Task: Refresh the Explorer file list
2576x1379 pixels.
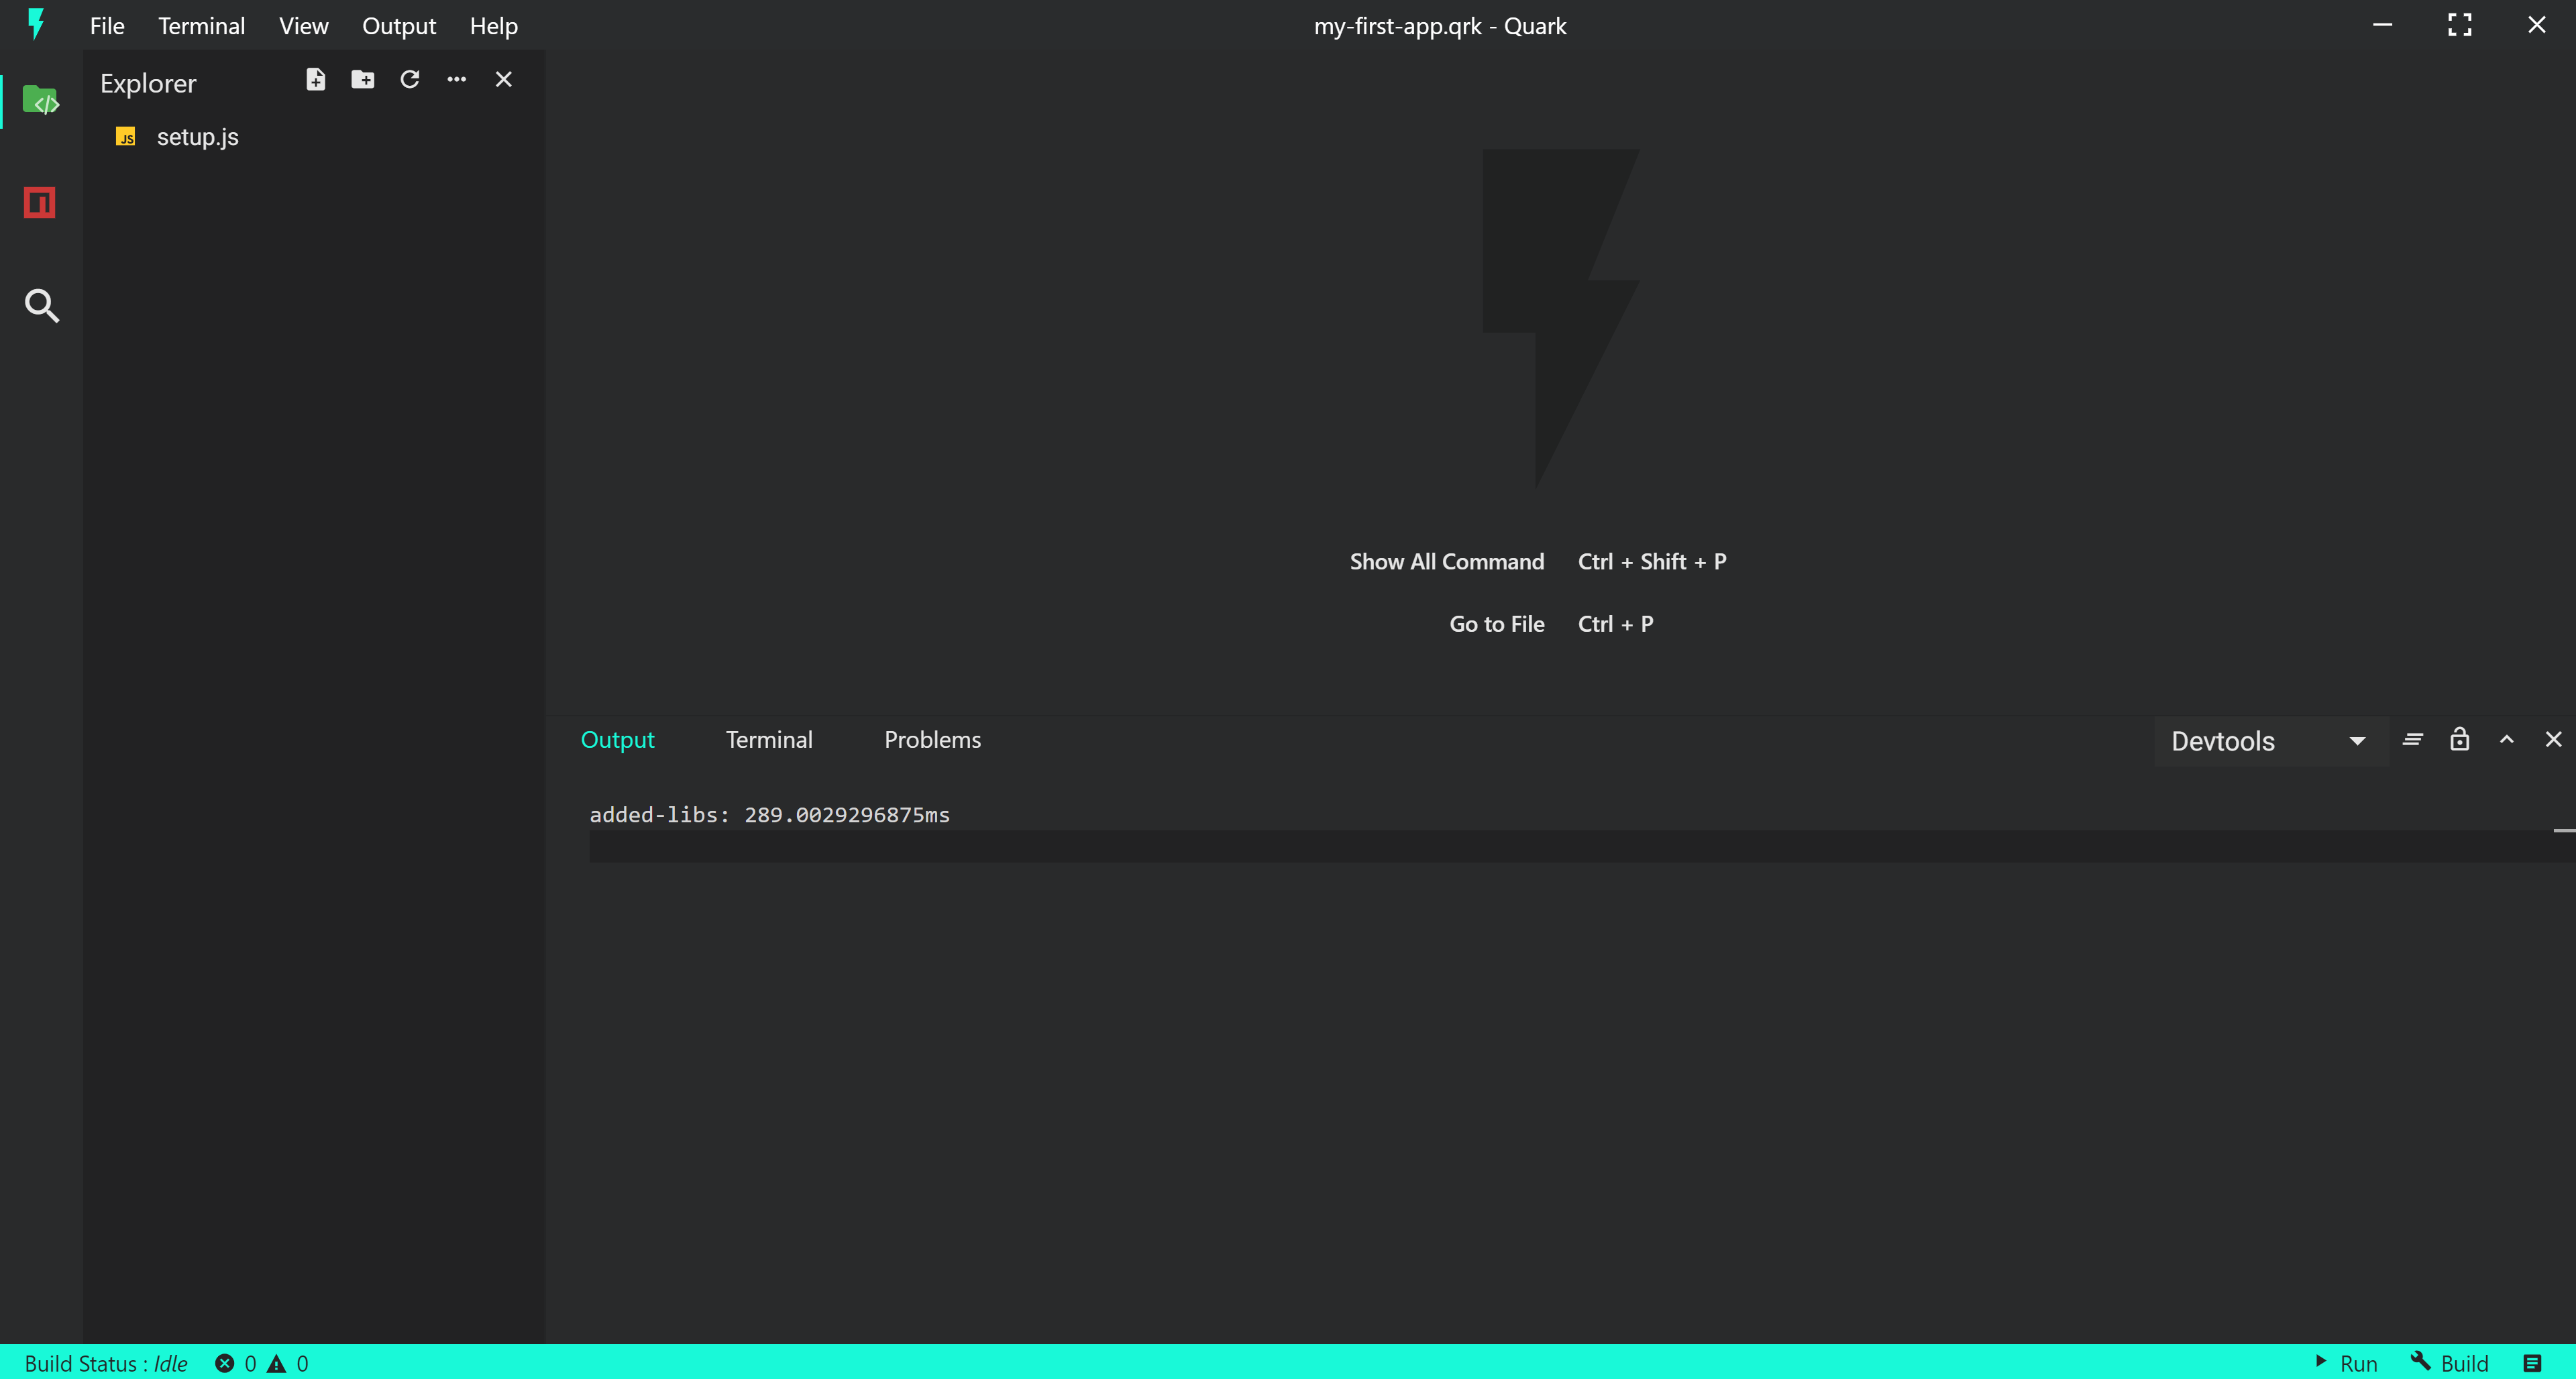Action: coord(410,79)
